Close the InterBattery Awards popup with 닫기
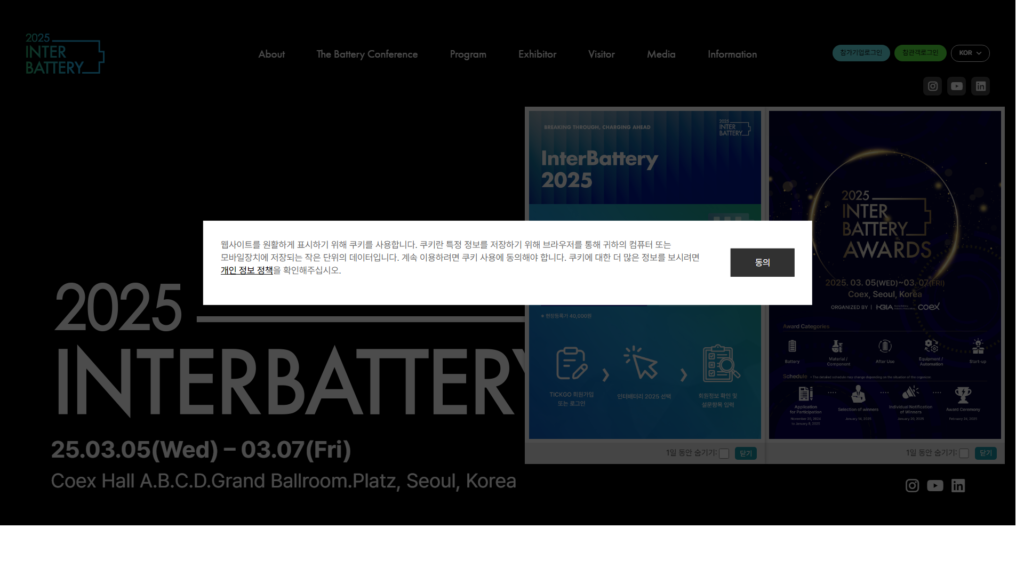 point(985,453)
